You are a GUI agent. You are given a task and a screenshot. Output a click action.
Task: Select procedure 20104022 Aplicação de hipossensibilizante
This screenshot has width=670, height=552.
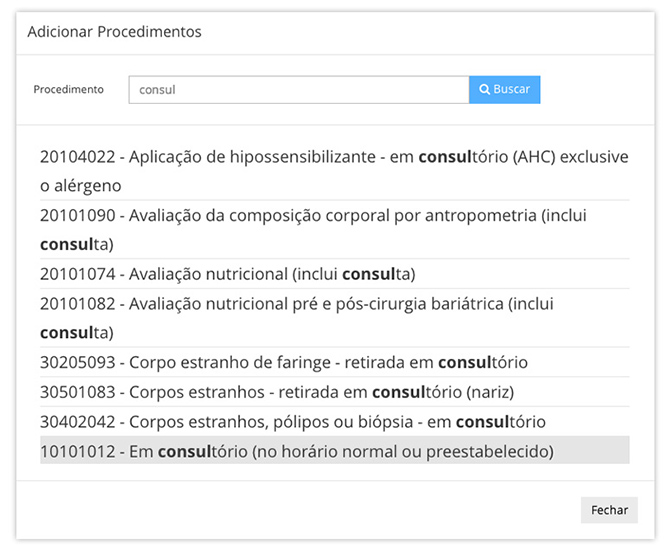[335, 171]
